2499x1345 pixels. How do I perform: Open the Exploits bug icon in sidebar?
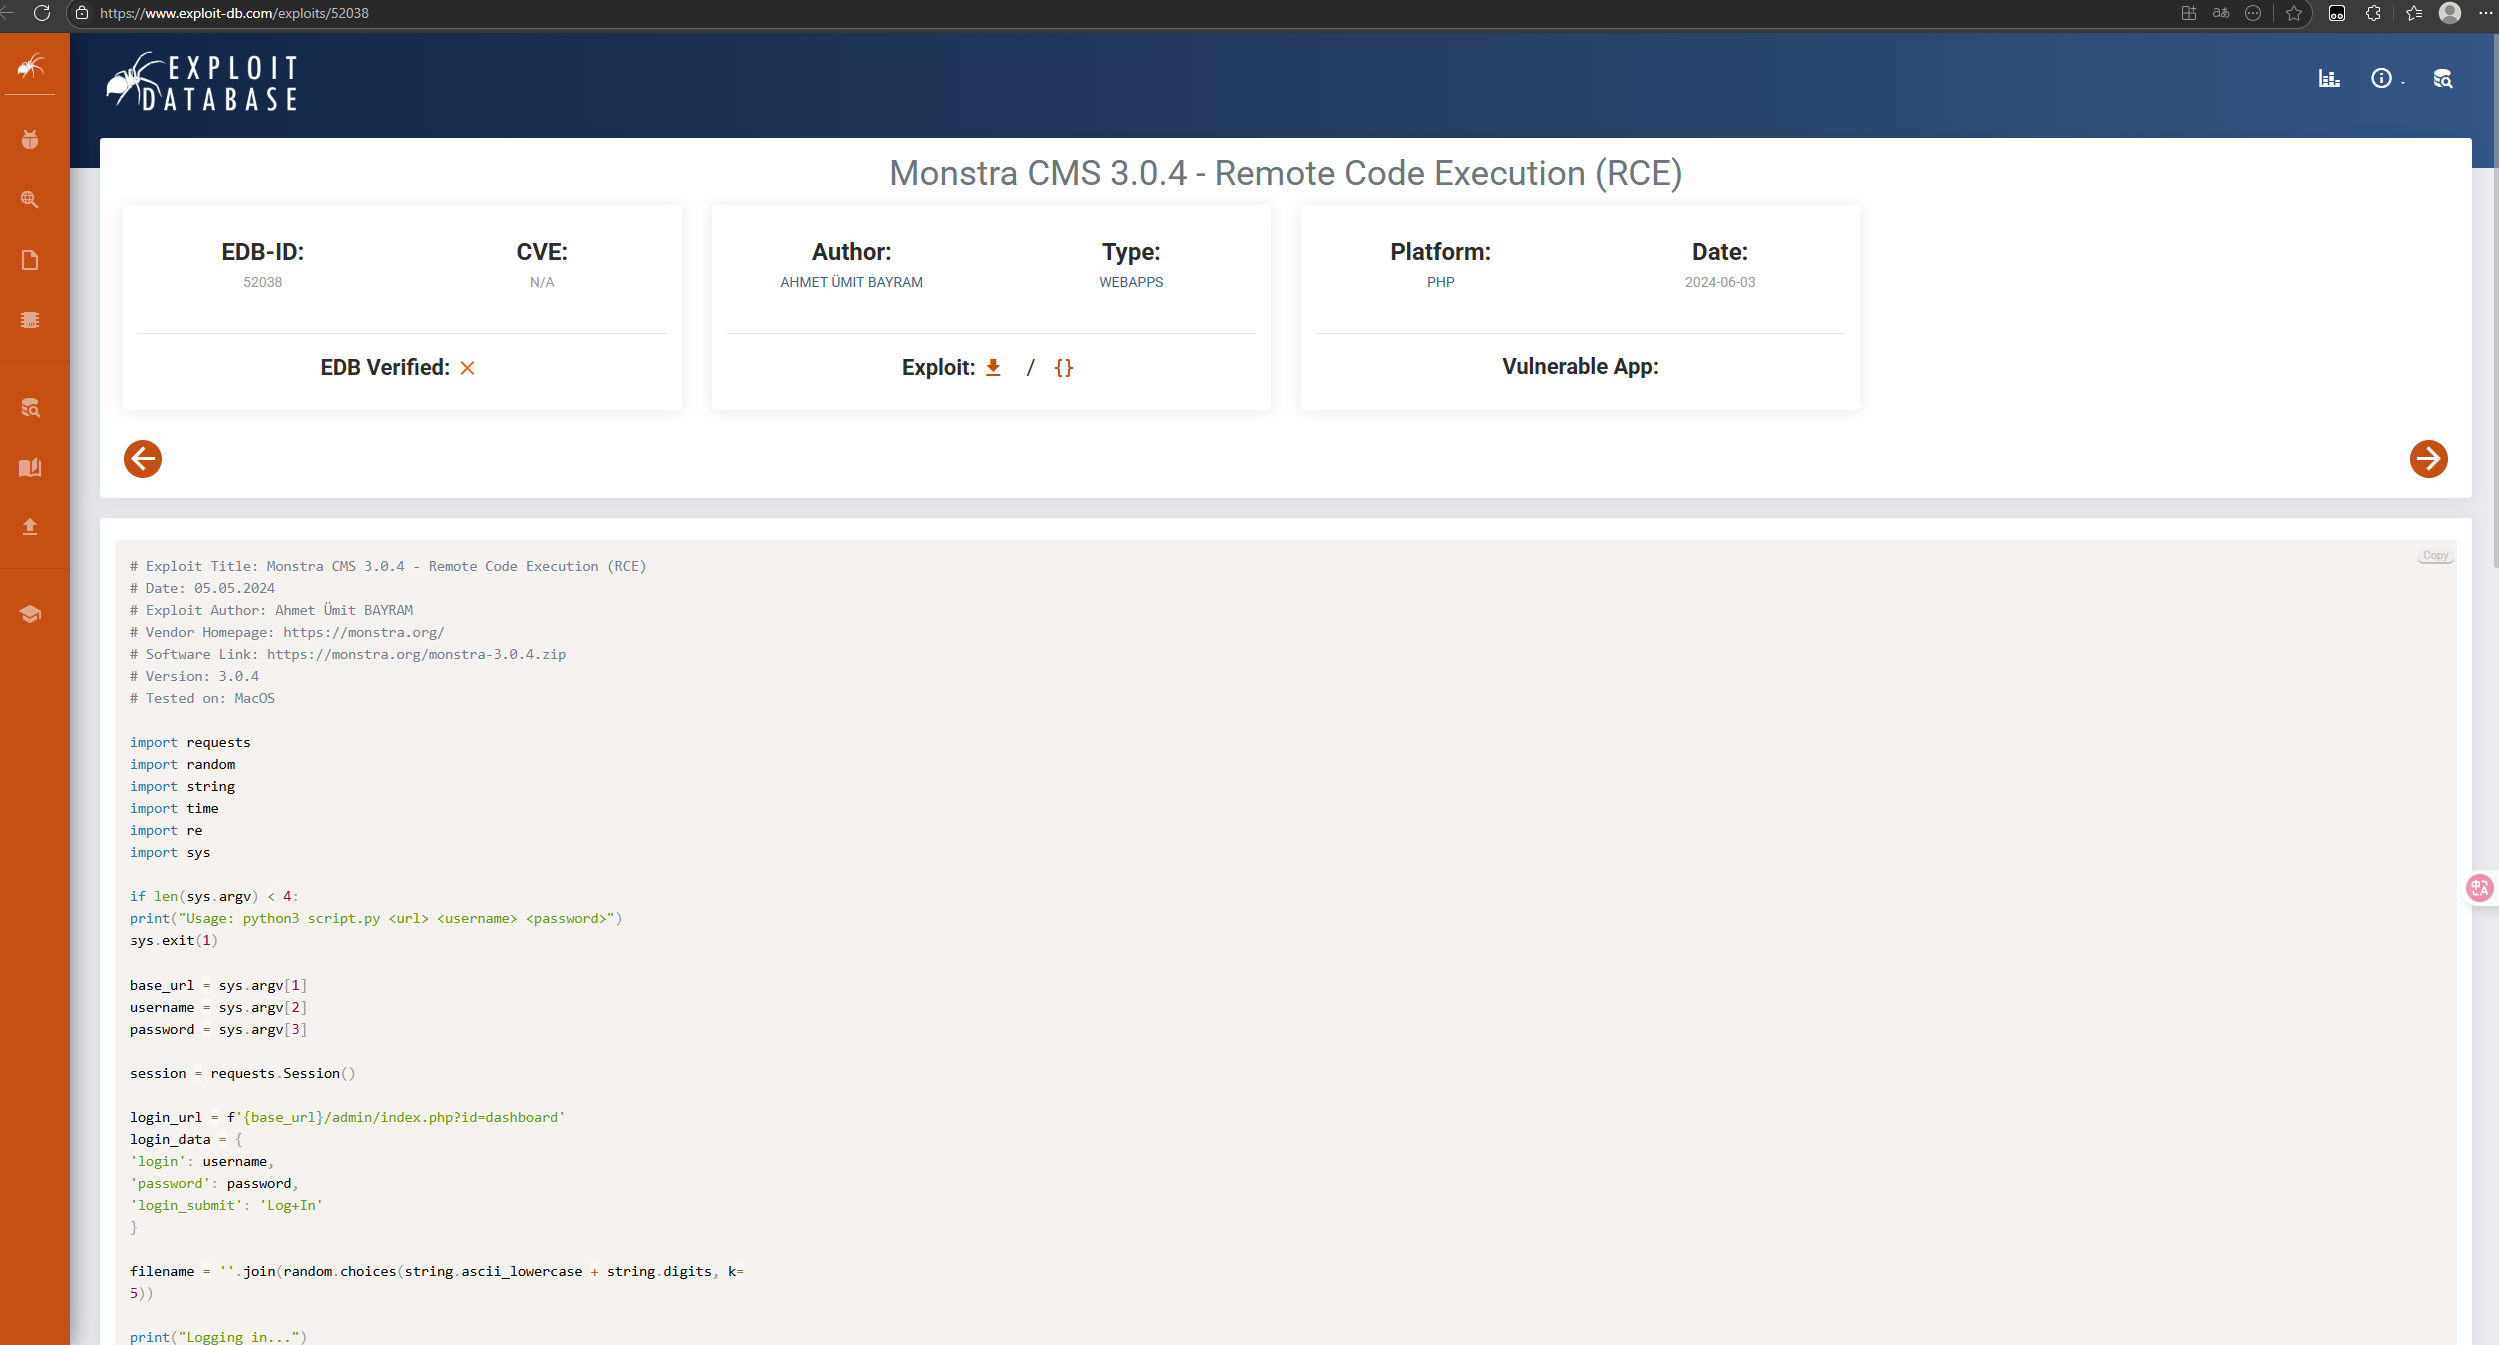[30, 139]
